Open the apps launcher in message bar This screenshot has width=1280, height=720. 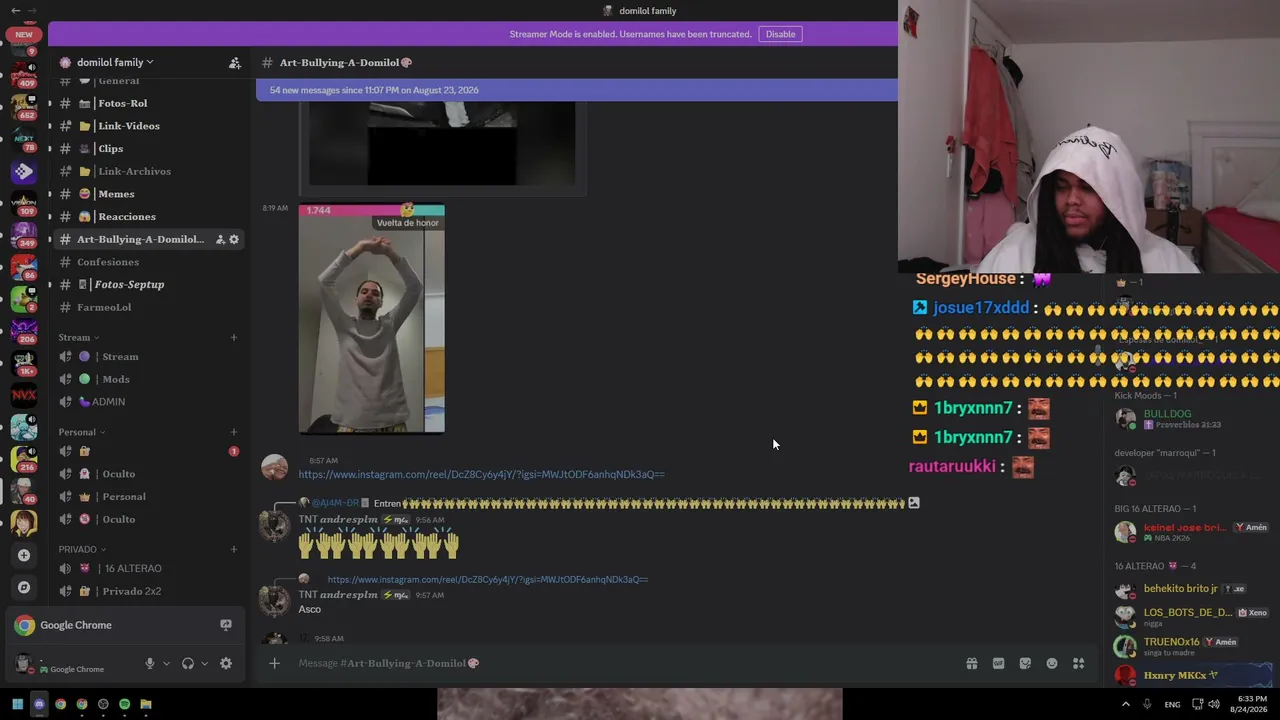1078,663
